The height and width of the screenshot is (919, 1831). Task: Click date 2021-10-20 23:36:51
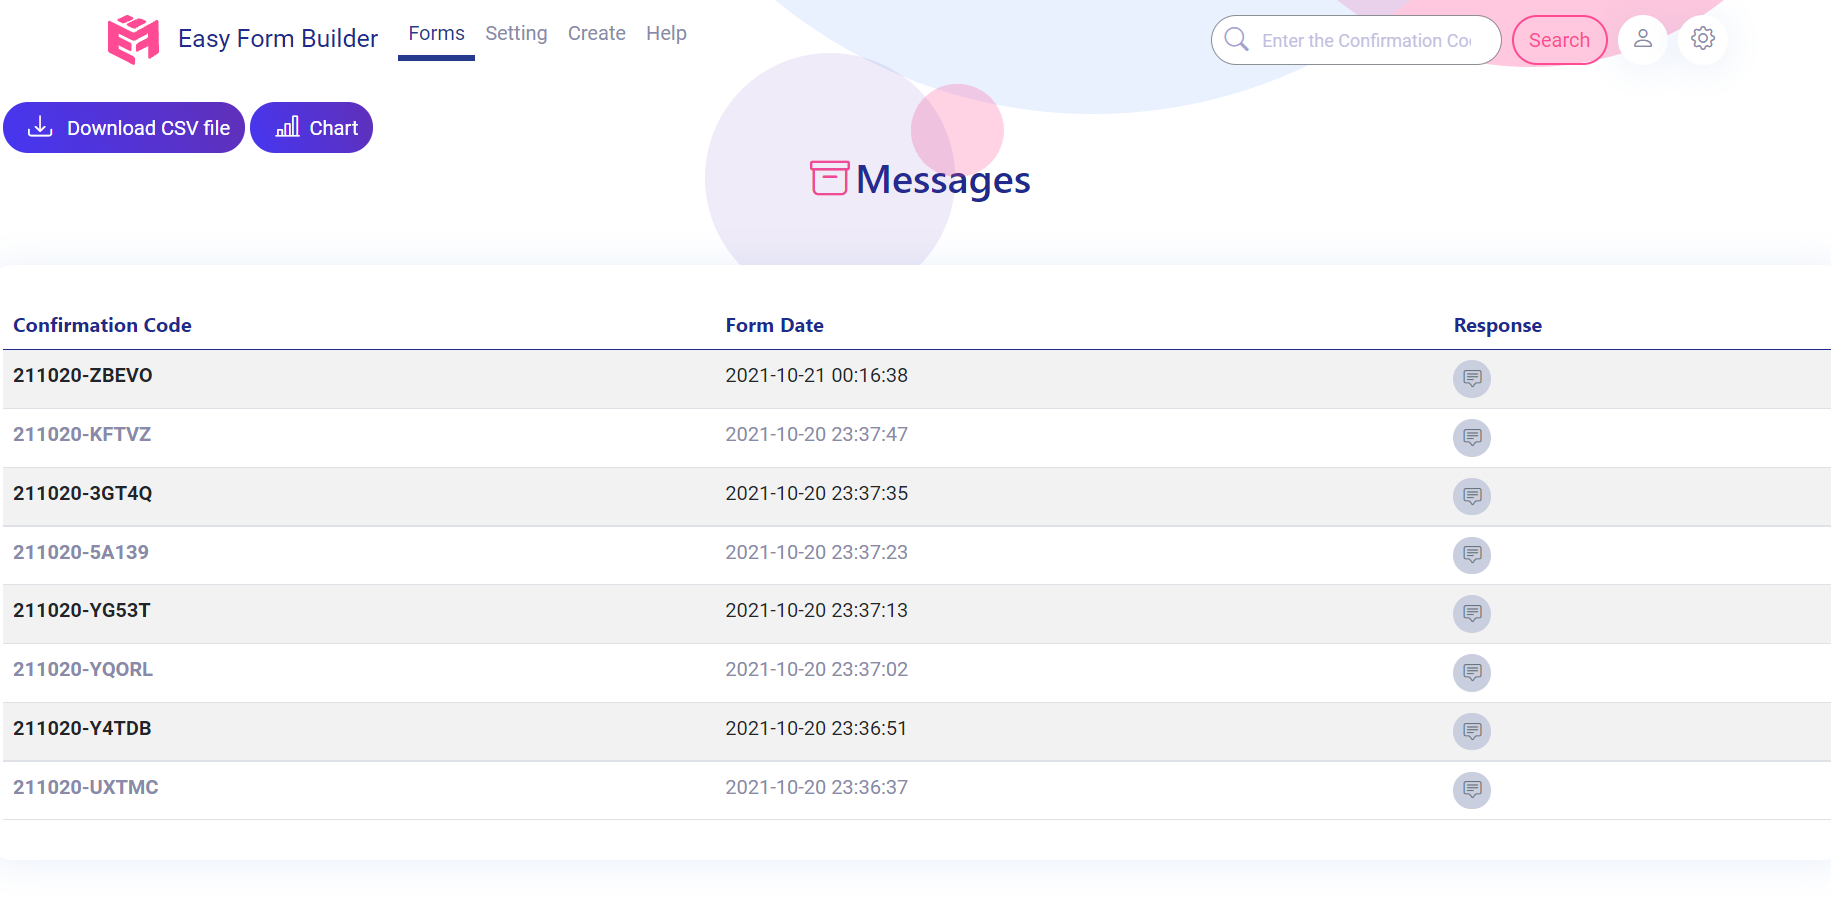coord(816,729)
